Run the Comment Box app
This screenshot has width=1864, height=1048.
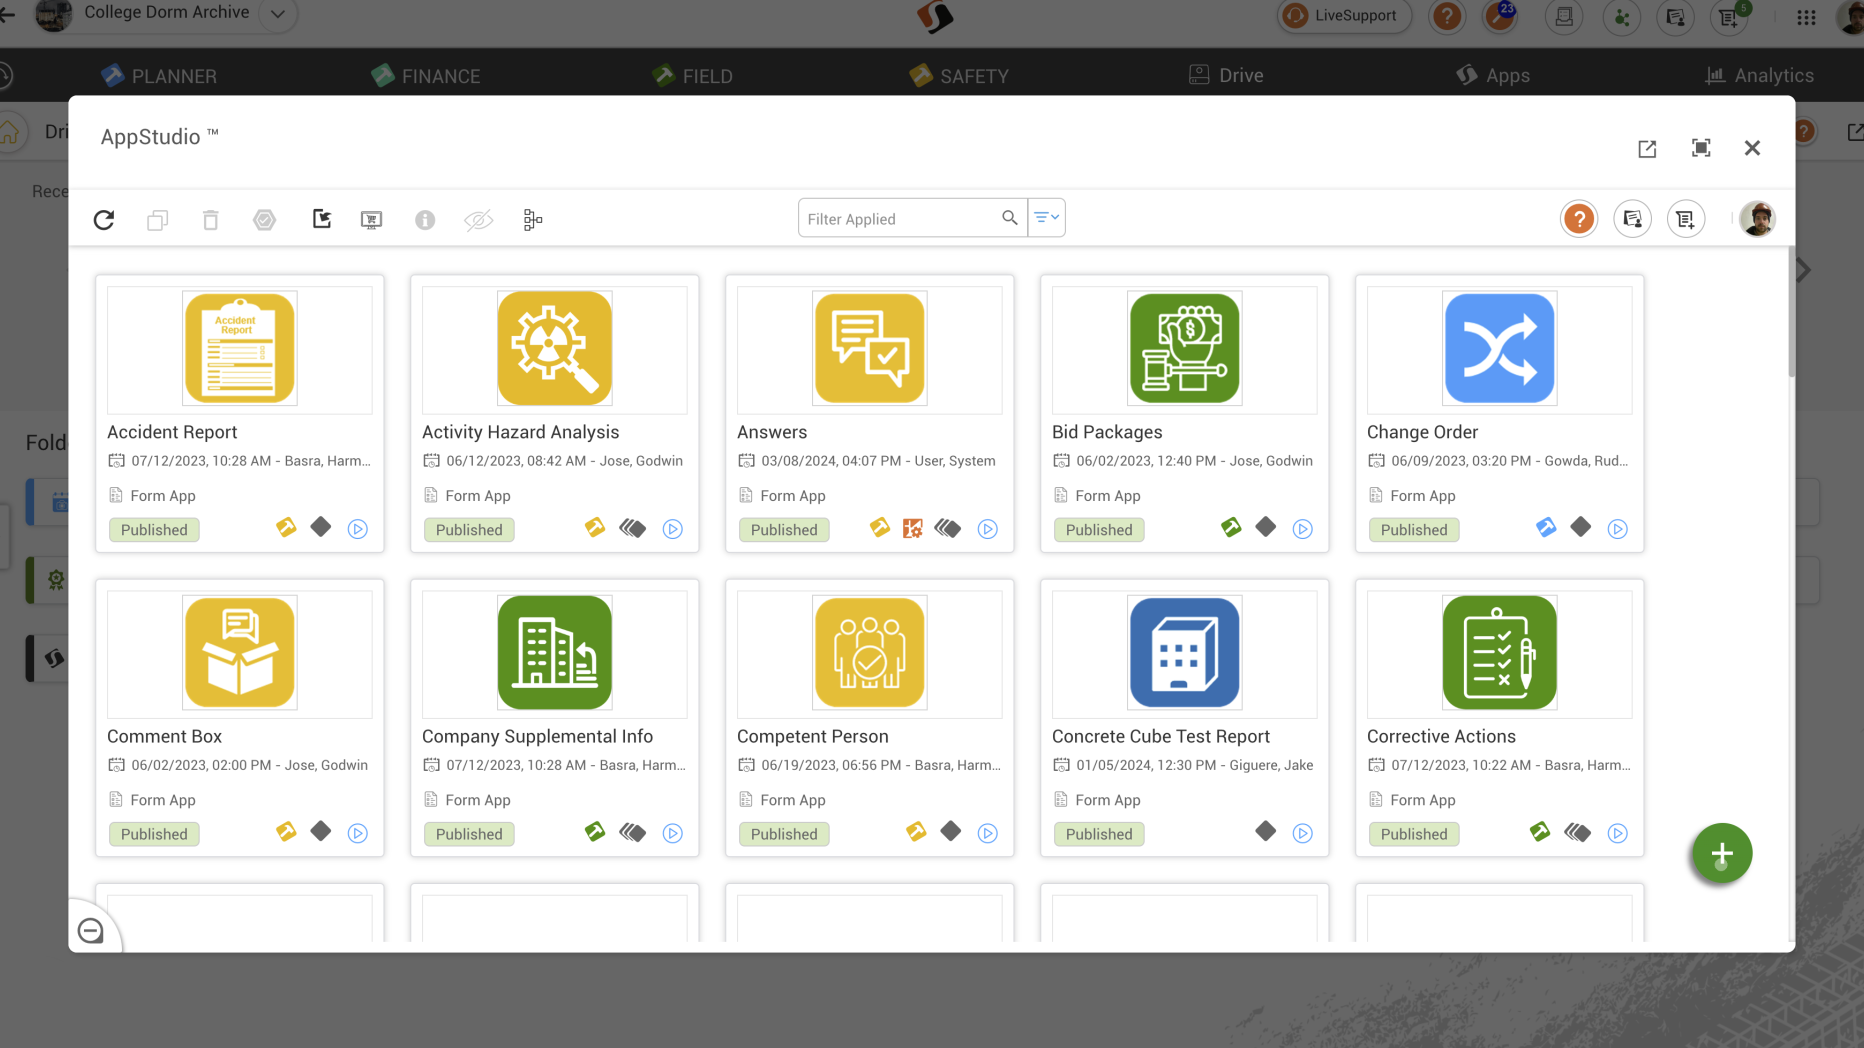coord(358,833)
